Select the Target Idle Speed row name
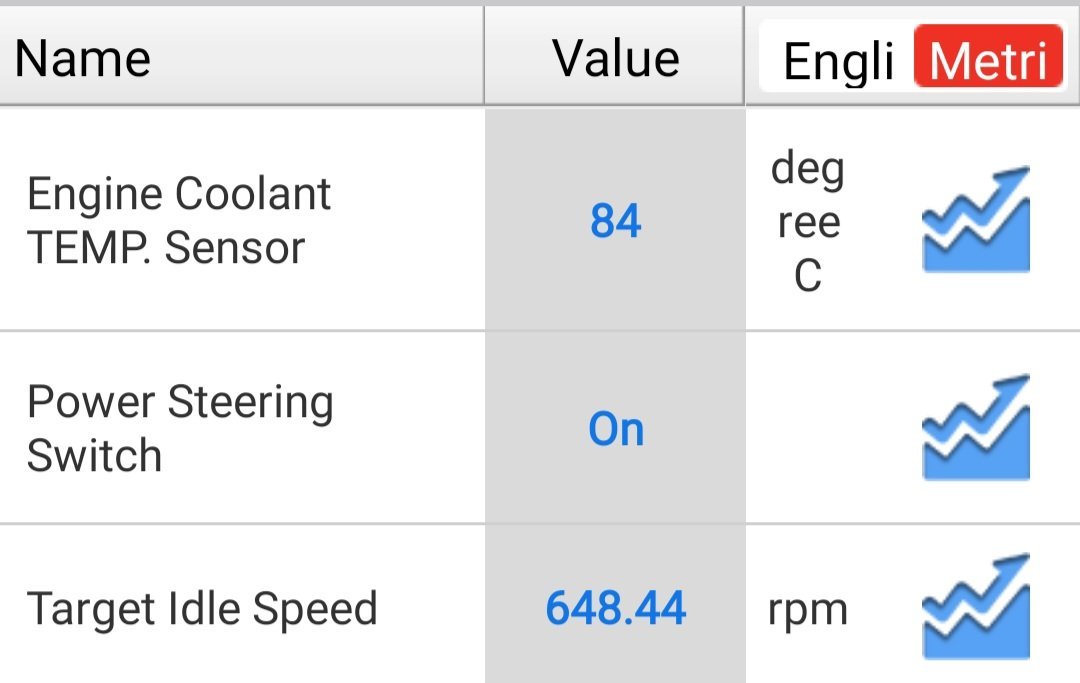The height and width of the screenshot is (683, 1080). tap(202, 609)
